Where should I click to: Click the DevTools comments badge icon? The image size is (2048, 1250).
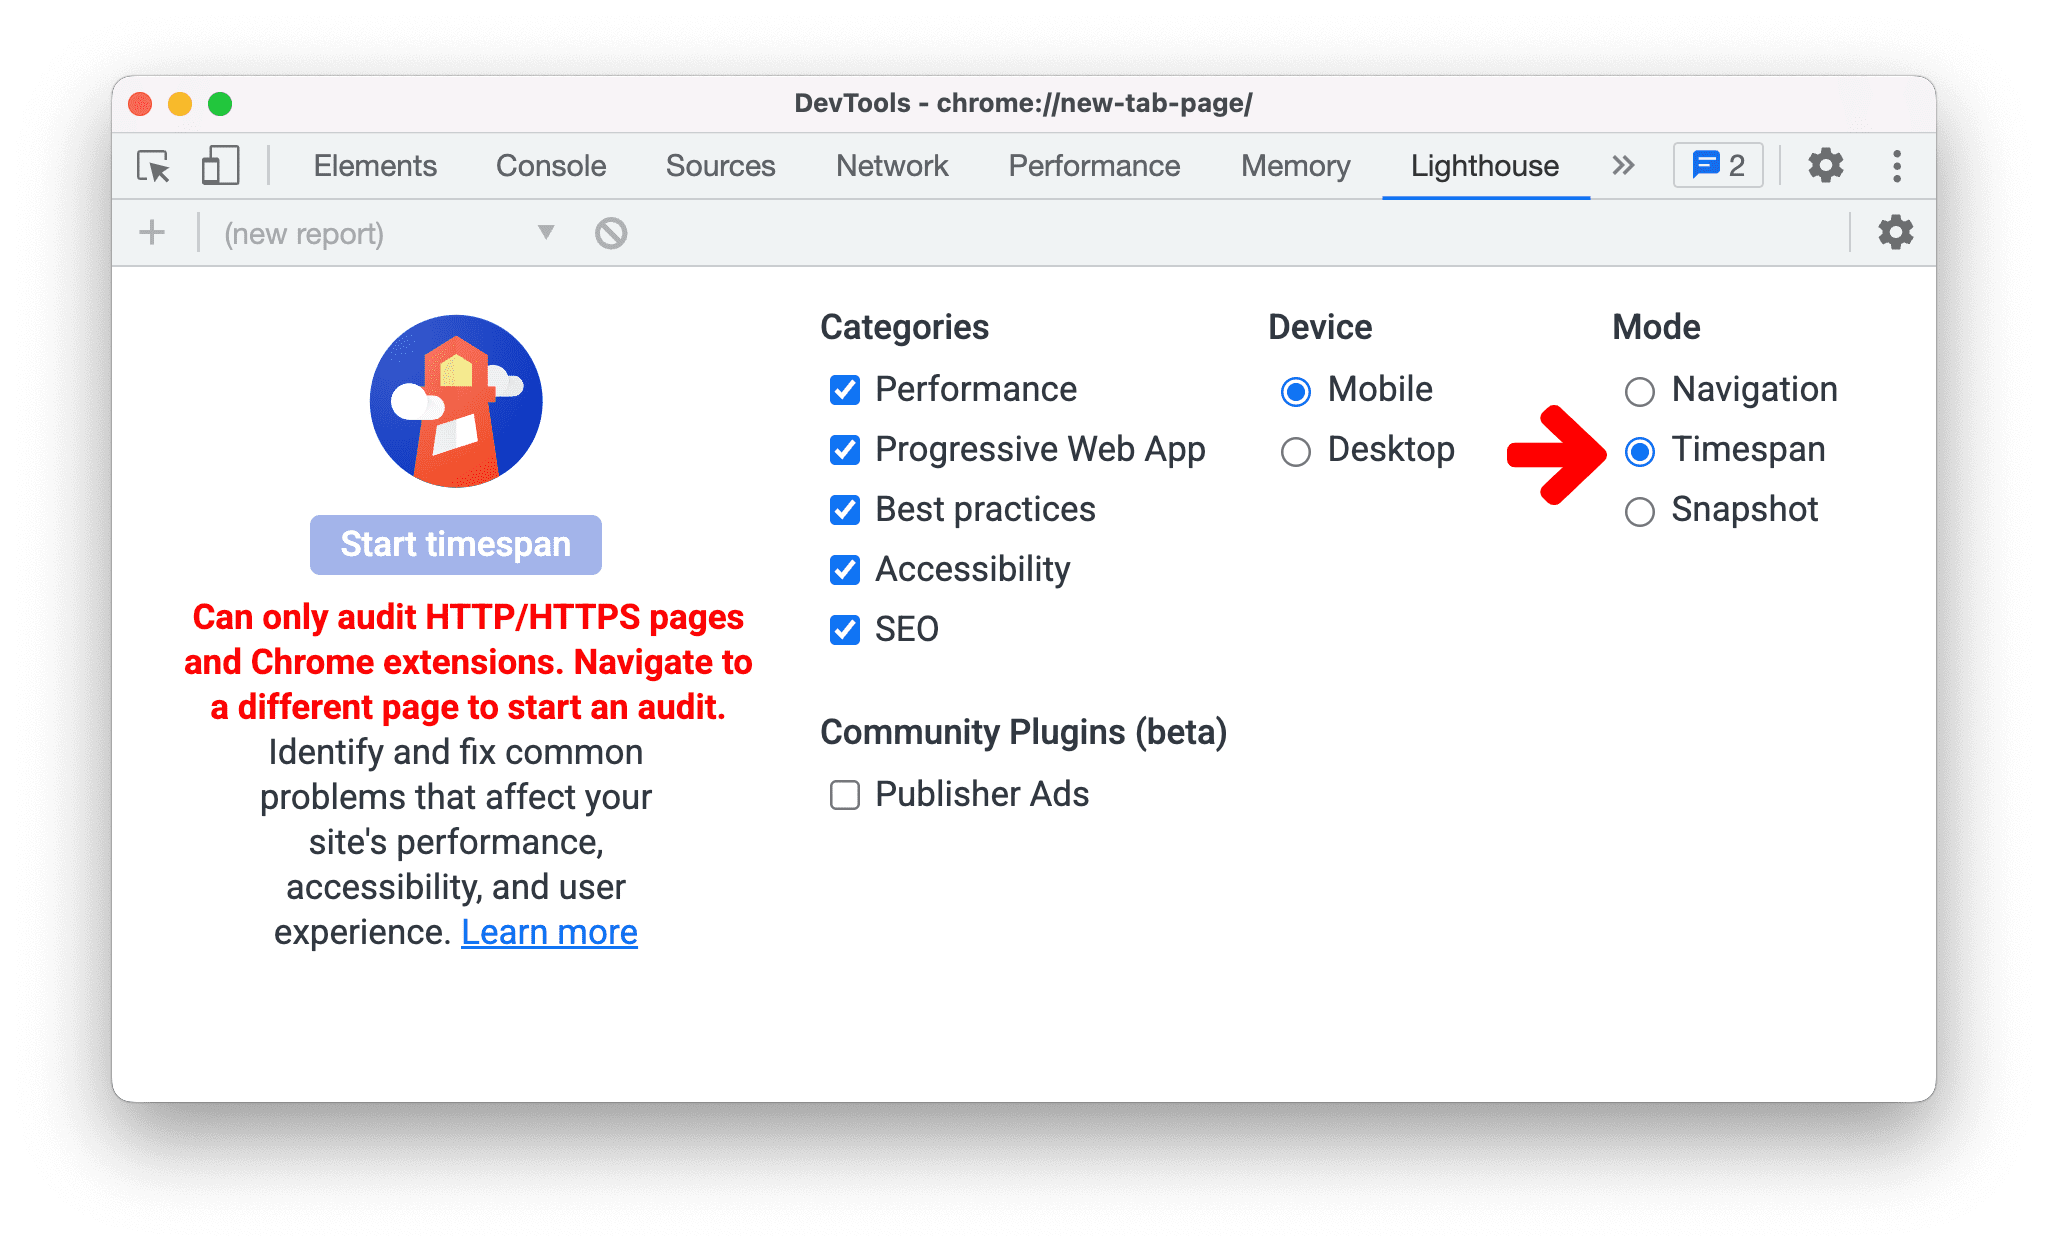pos(1720,164)
